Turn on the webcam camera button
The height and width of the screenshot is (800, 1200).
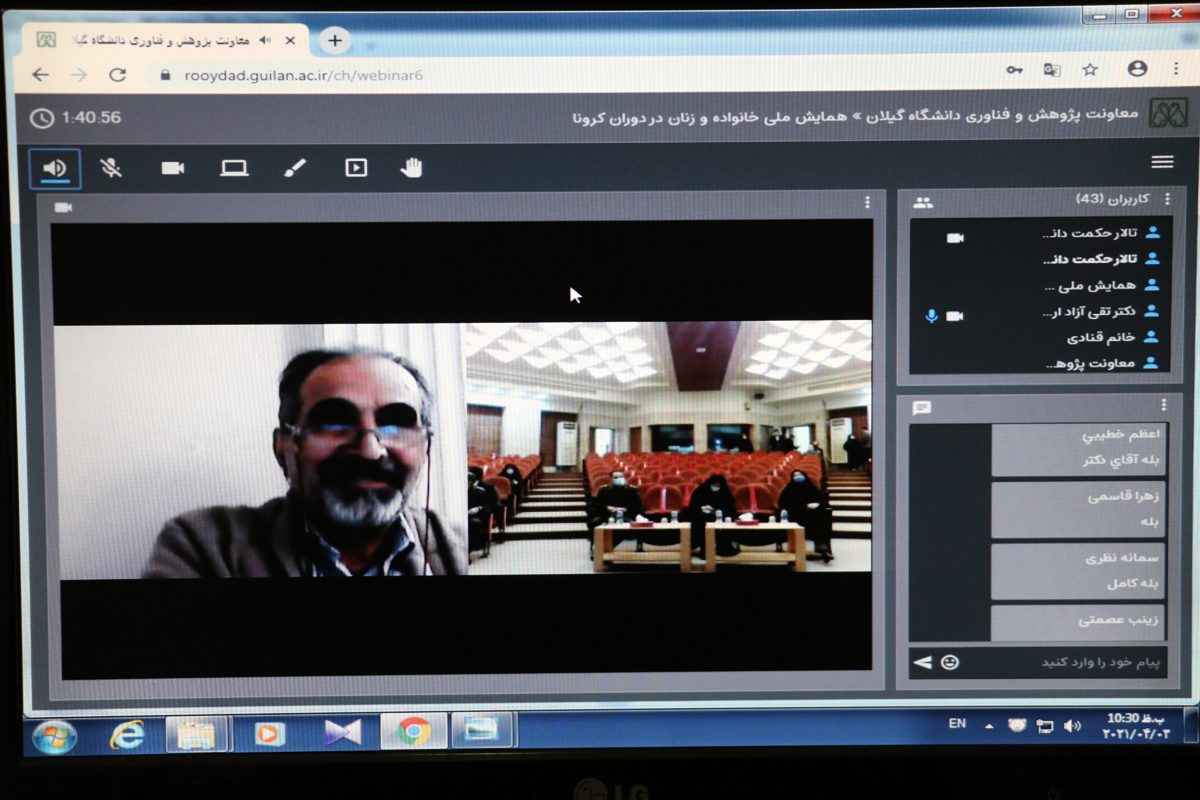pos(173,168)
